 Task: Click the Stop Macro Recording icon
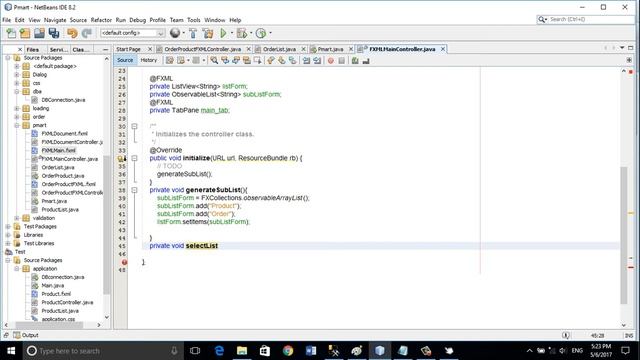tap(342, 60)
